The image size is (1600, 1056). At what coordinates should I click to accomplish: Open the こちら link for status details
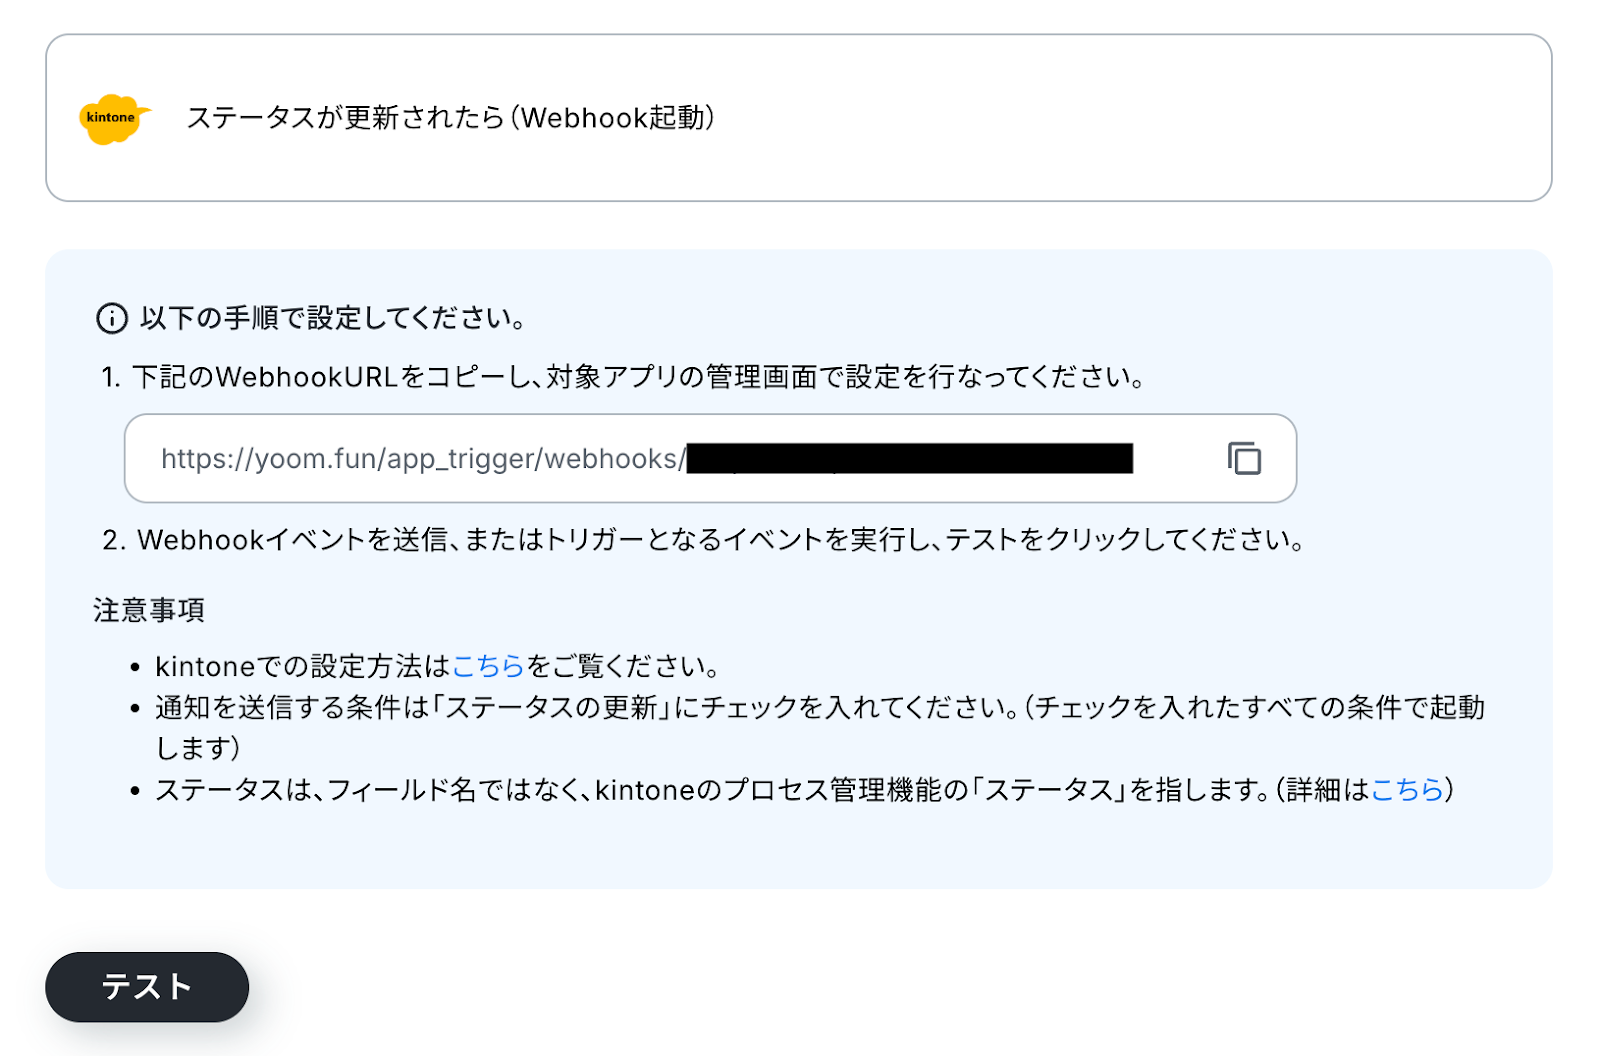point(1407,790)
